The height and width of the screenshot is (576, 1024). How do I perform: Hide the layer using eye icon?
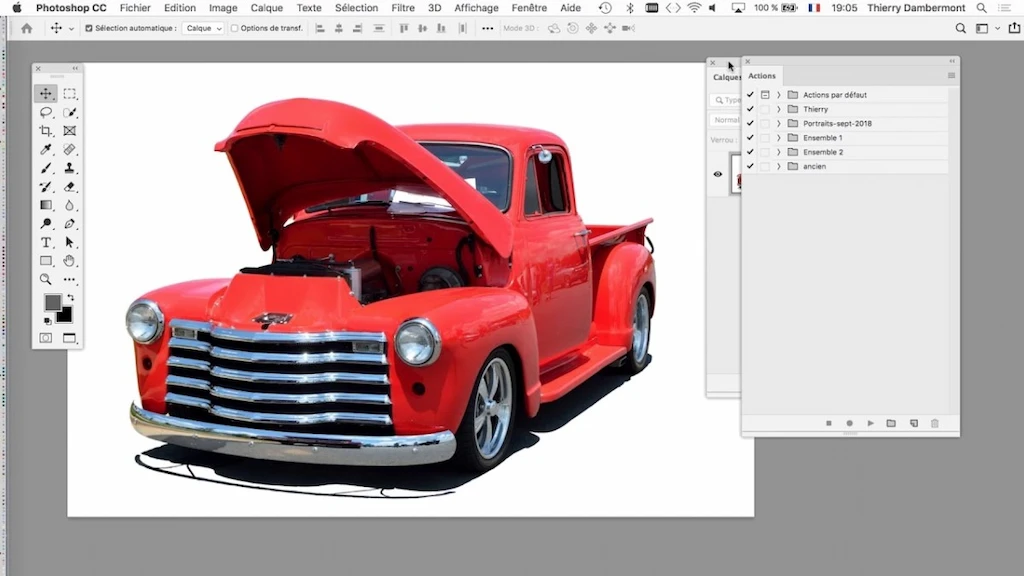click(x=717, y=174)
